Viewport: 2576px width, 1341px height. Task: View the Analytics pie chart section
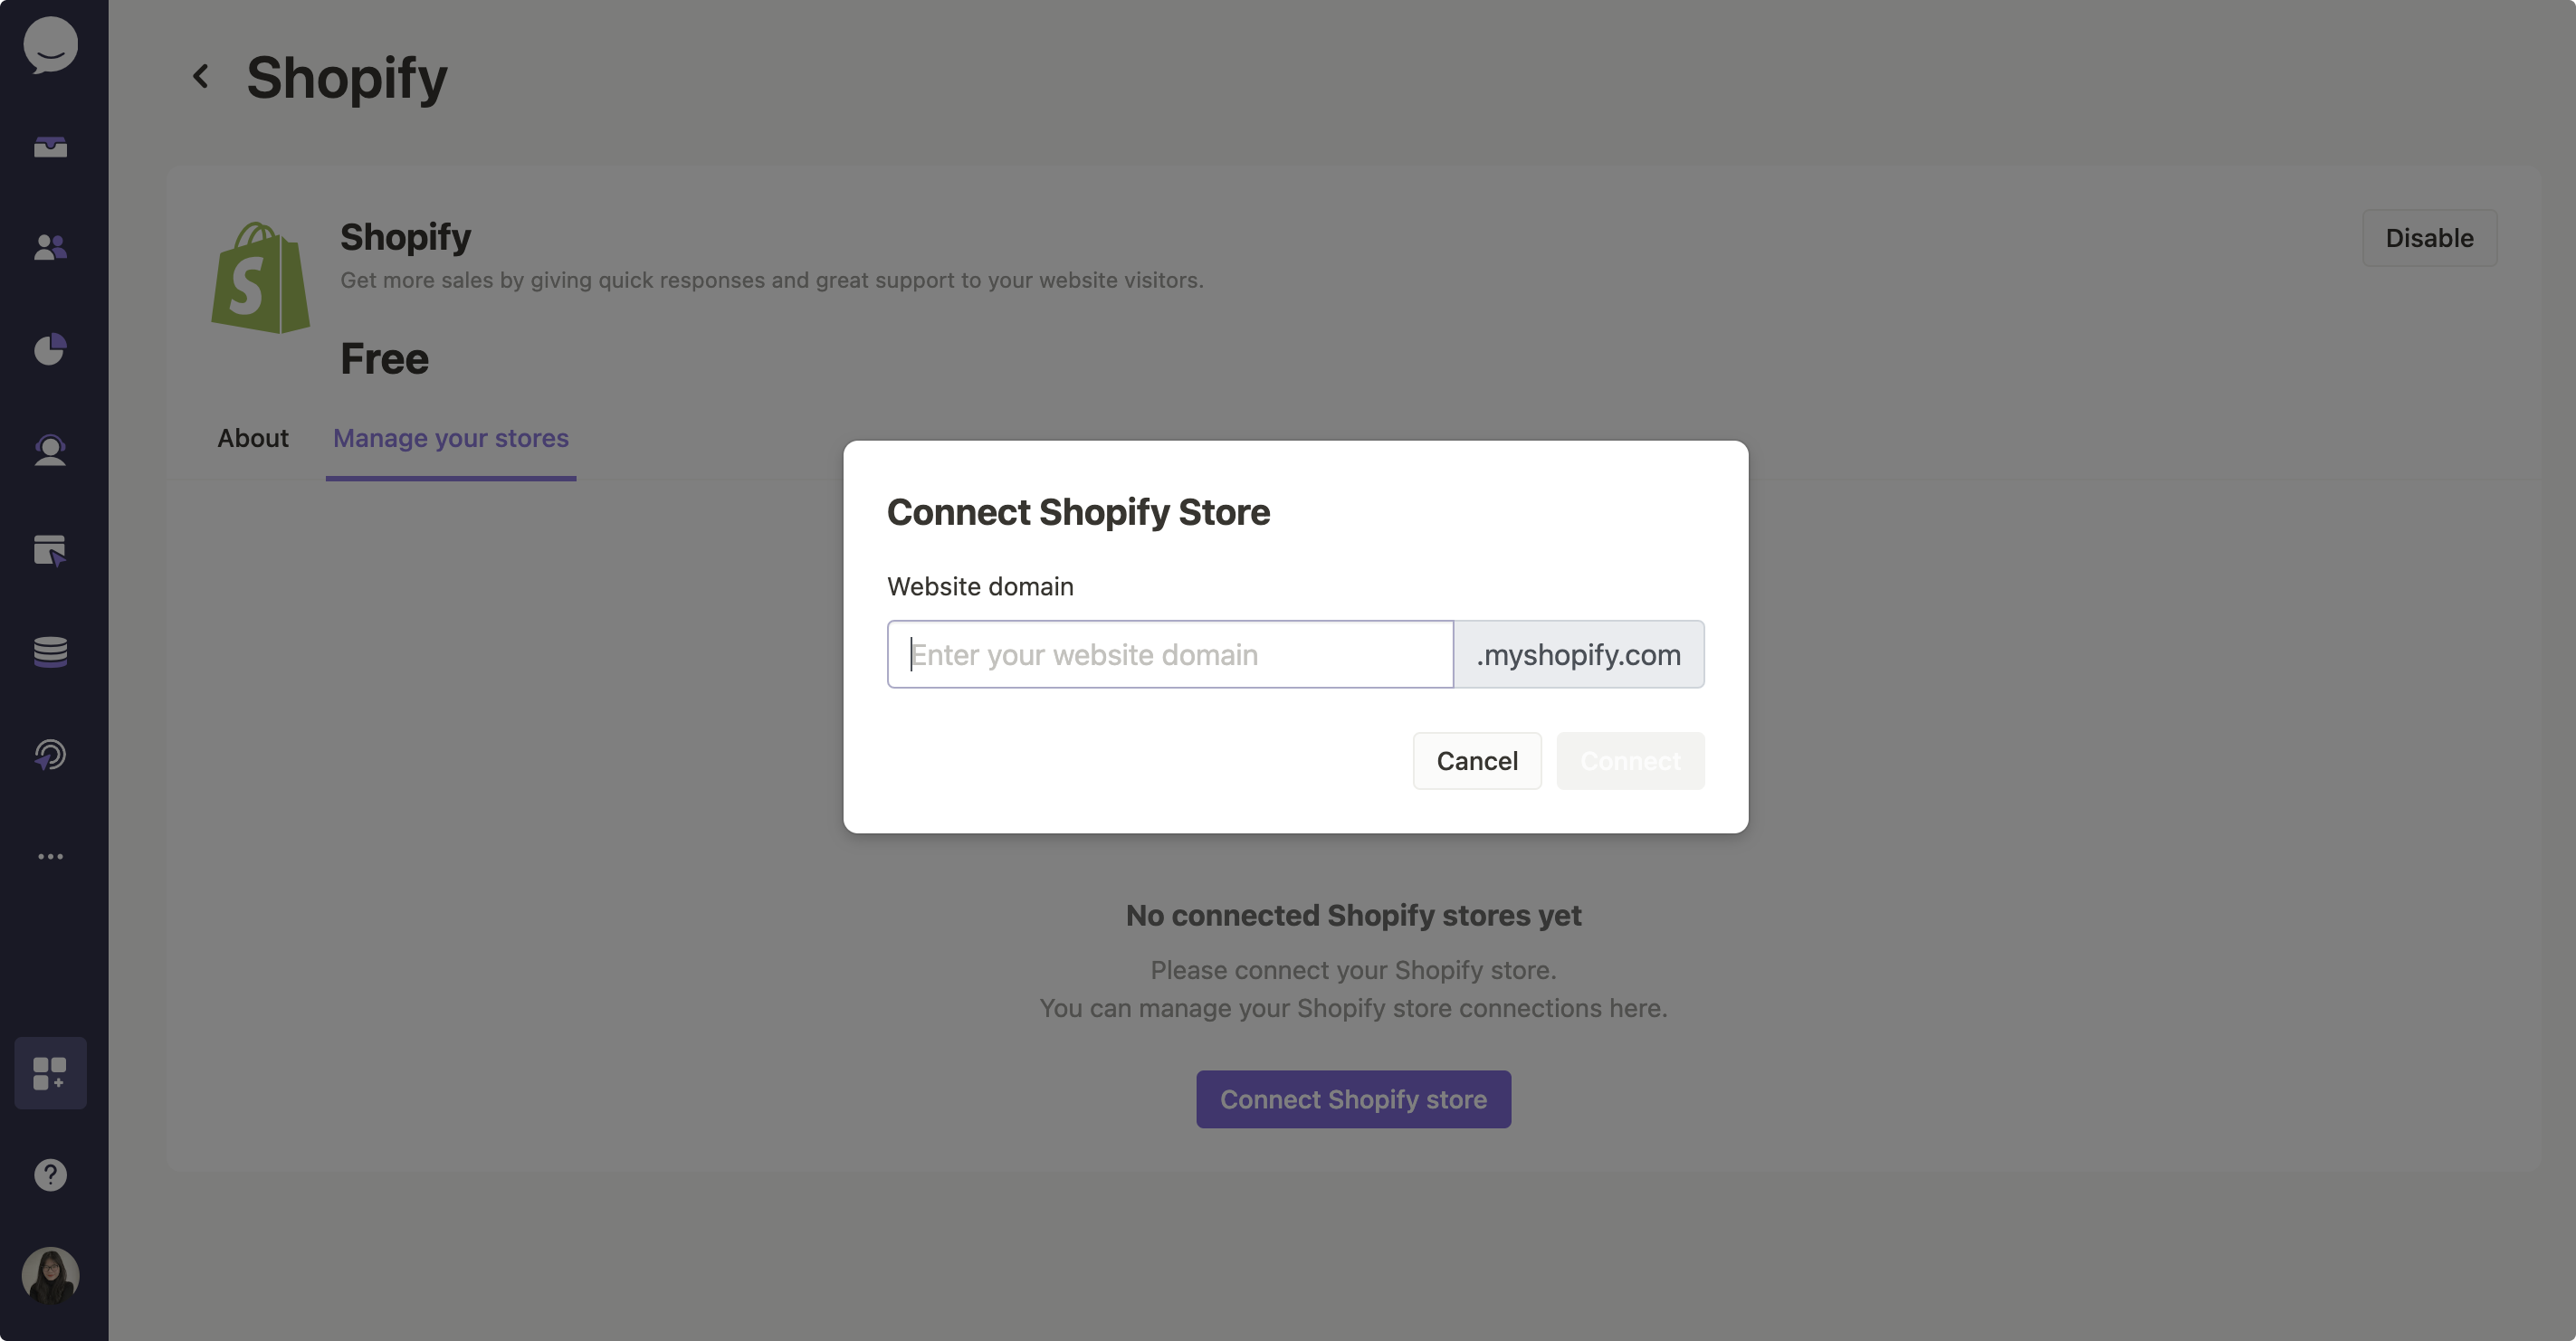pyautogui.click(x=50, y=349)
